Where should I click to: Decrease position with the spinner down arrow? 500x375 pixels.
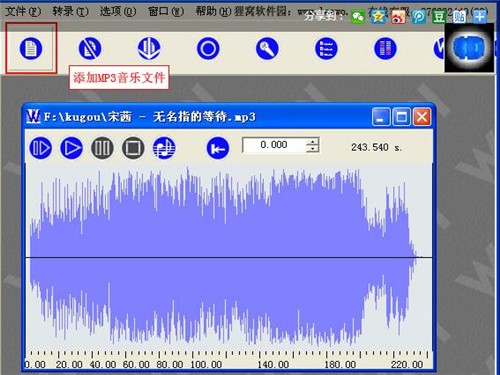point(313,149)
